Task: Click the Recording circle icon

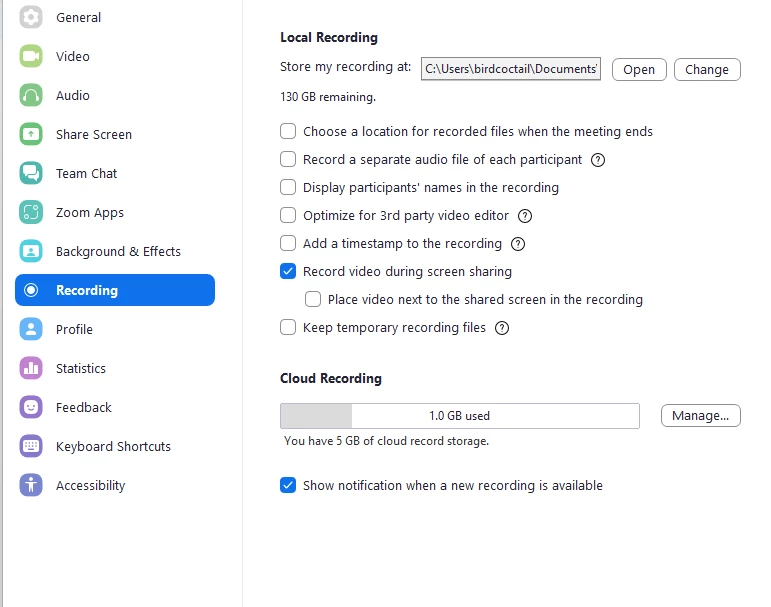Action: 31,290
